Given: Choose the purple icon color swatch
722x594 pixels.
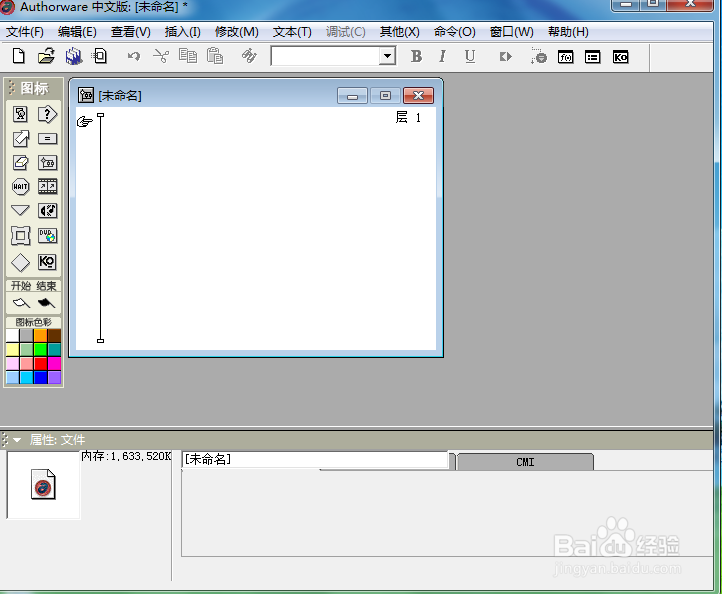Looking at the screenshot, I should click(54, 378).
